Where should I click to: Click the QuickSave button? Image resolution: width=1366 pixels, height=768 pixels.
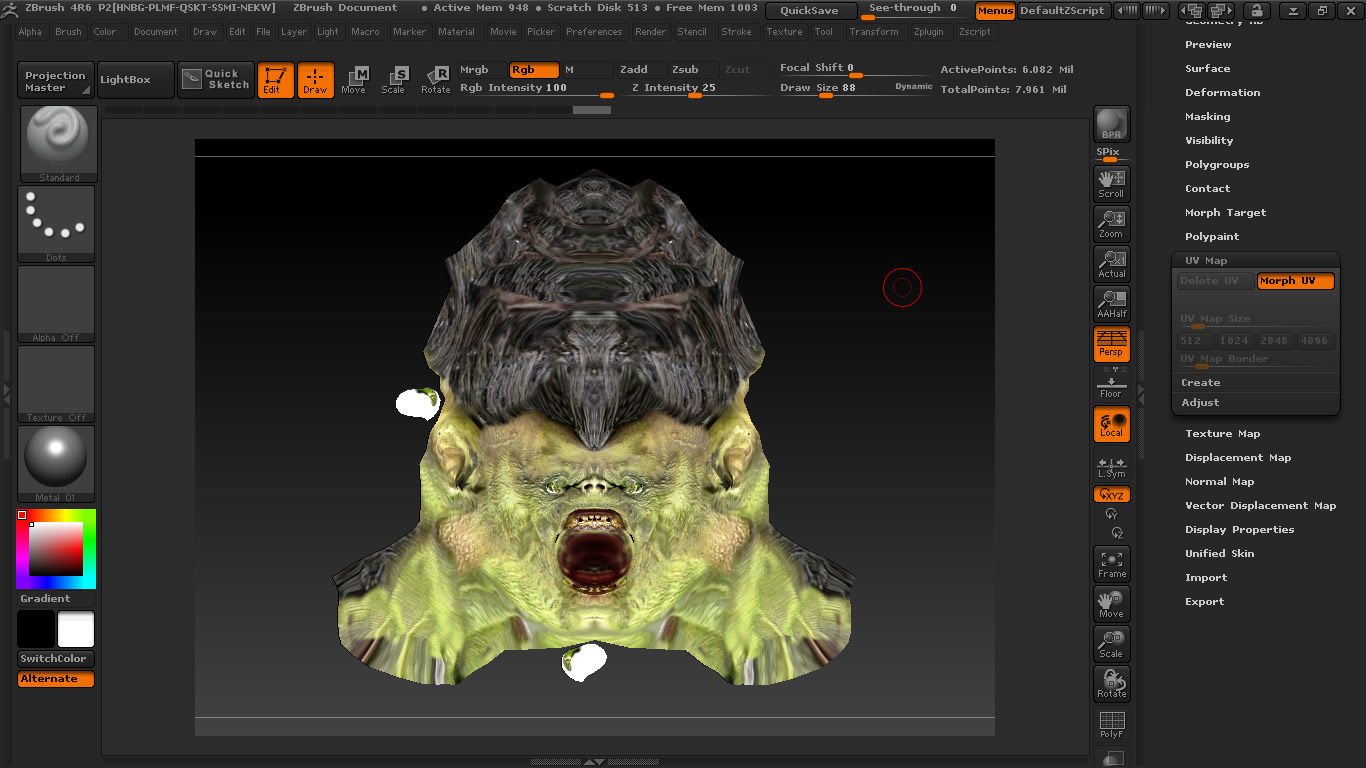point(810,11)
